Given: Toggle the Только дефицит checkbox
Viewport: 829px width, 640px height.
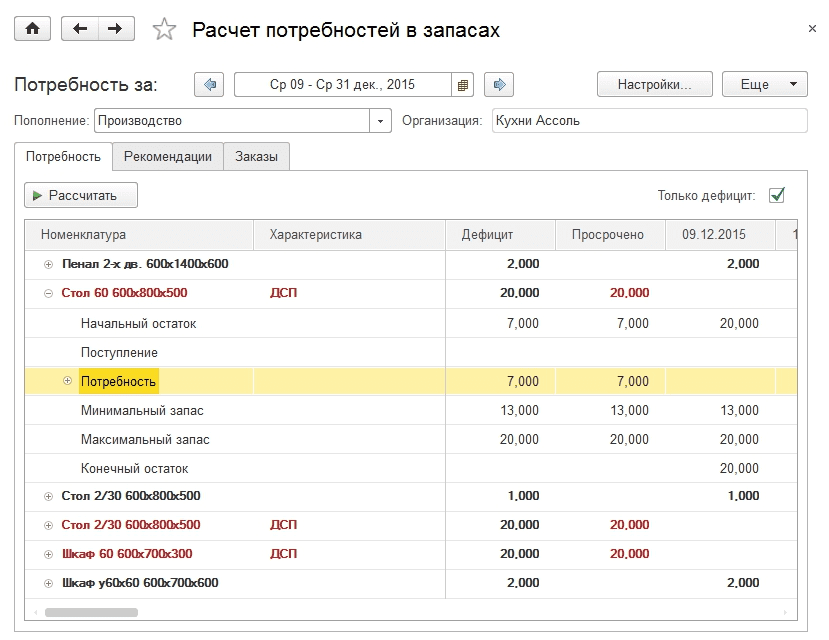Looking at the screenshot, I should [x=777, y=195].
